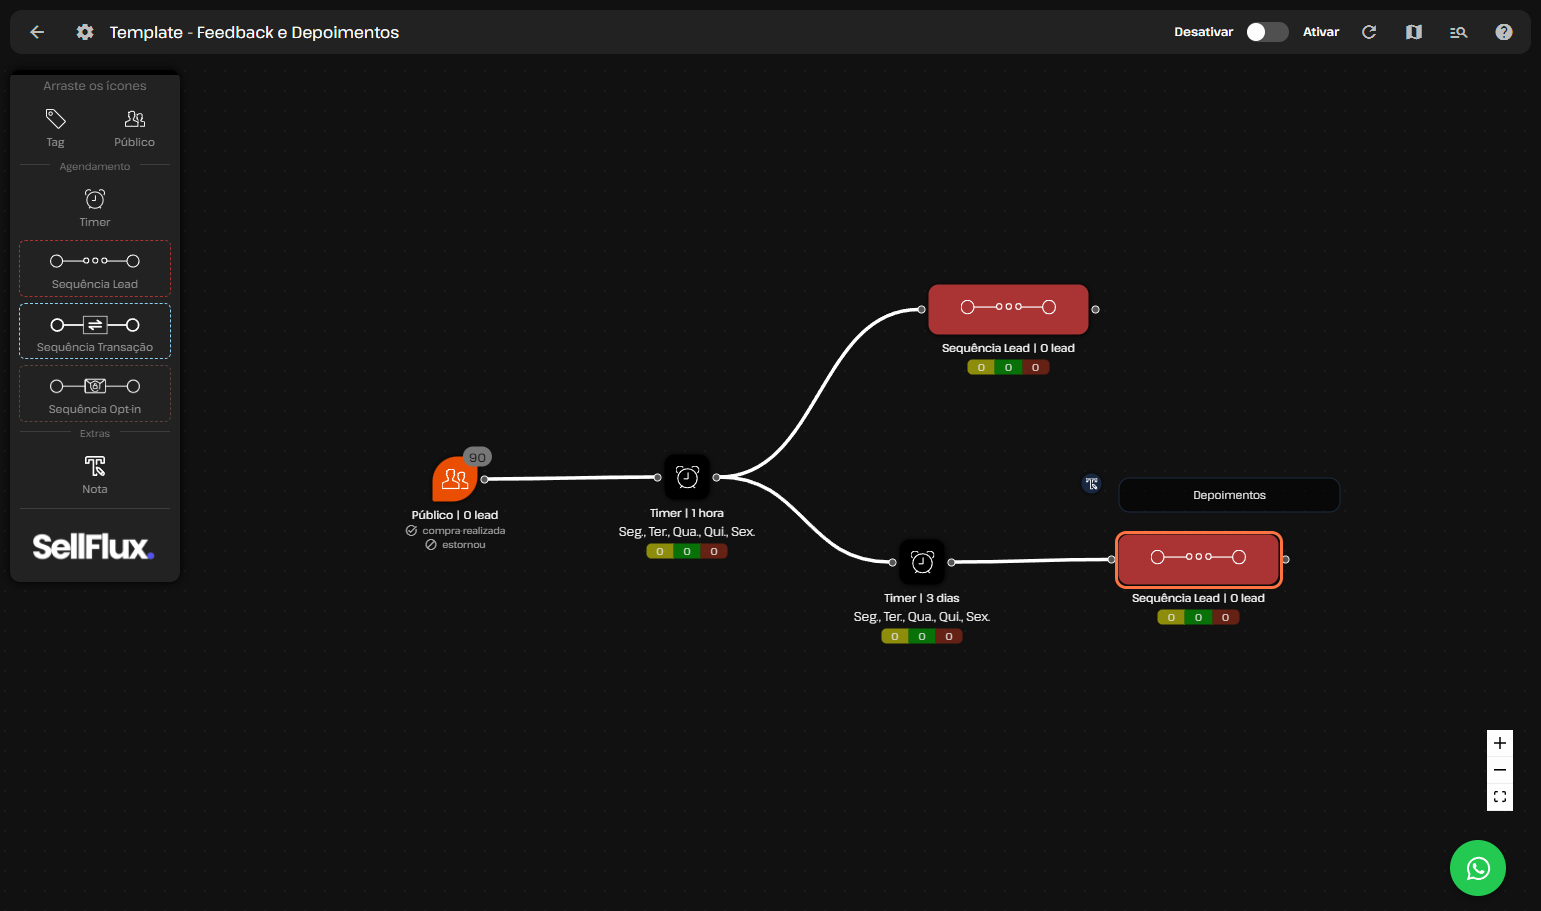Go back using the arrow icon

pyautogui.click(x=37, y=32)
